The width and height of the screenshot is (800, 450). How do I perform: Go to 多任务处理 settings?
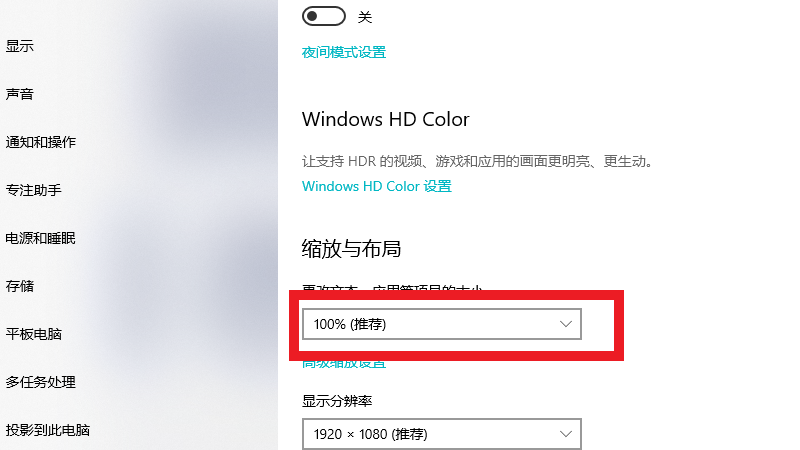[x=41, y=382]
